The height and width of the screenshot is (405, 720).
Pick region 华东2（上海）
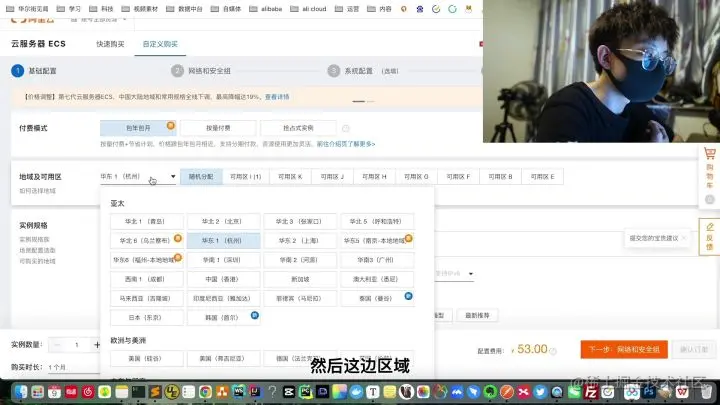click(300, 241)
